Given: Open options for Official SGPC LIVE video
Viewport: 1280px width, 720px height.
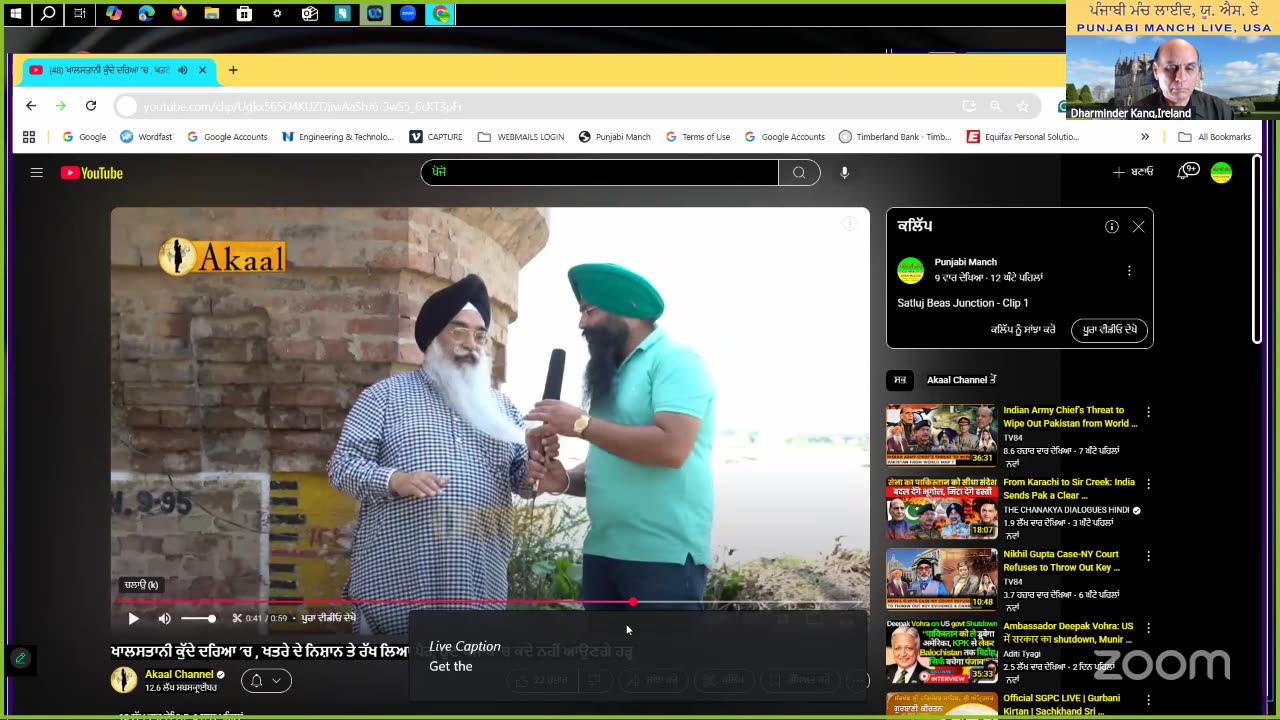Looking at the screenshot, I should (x=1148, y=700).
